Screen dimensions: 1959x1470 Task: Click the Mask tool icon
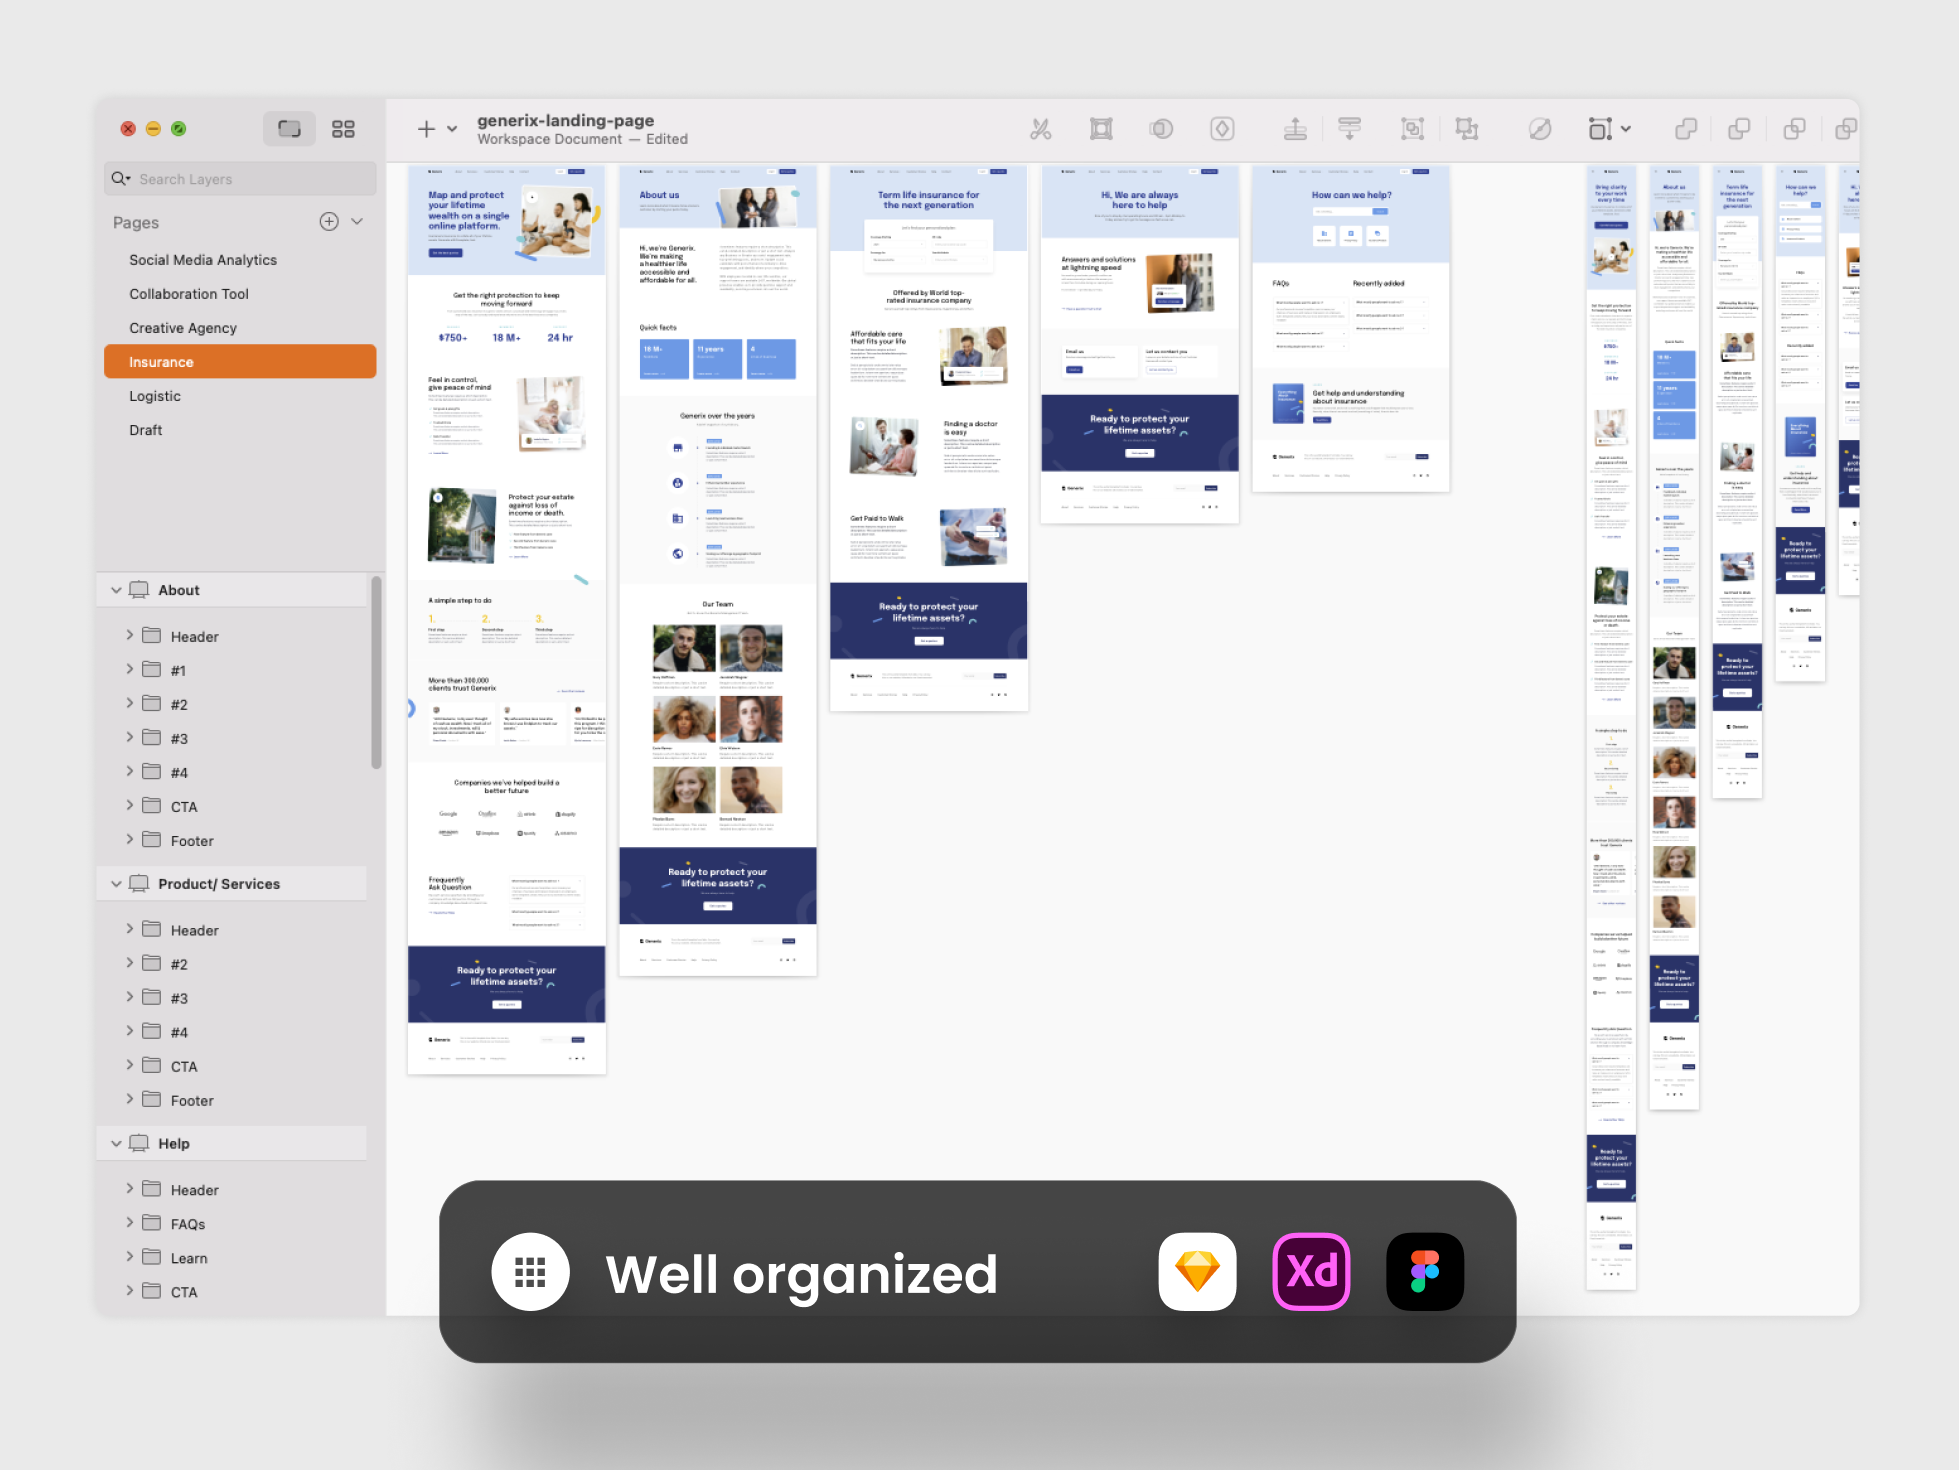click(x=1161, y=129)
